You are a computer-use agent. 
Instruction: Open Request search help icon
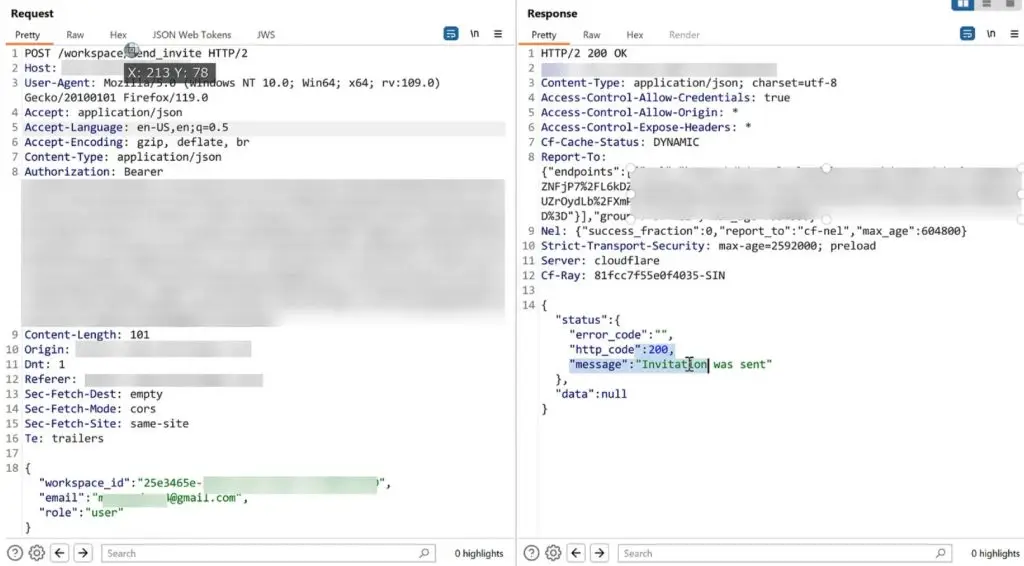click(x=14, y=553)
